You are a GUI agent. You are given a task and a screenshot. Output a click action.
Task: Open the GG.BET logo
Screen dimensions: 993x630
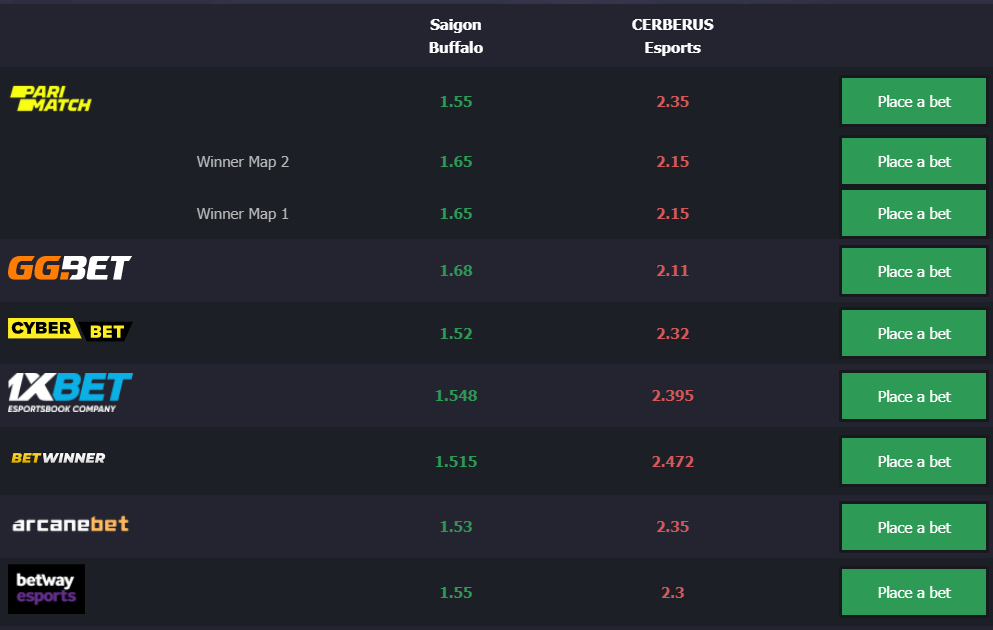pyautogui.click(x=70, y=268)
